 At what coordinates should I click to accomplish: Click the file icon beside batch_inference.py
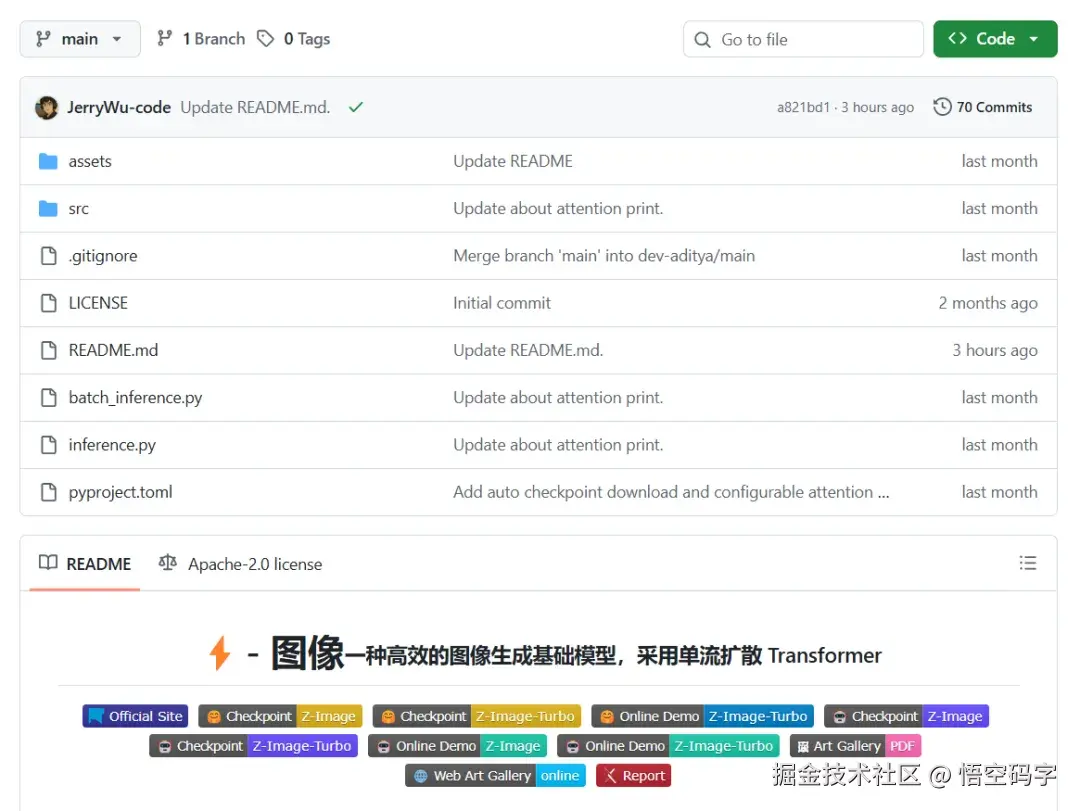pos(48,398)
